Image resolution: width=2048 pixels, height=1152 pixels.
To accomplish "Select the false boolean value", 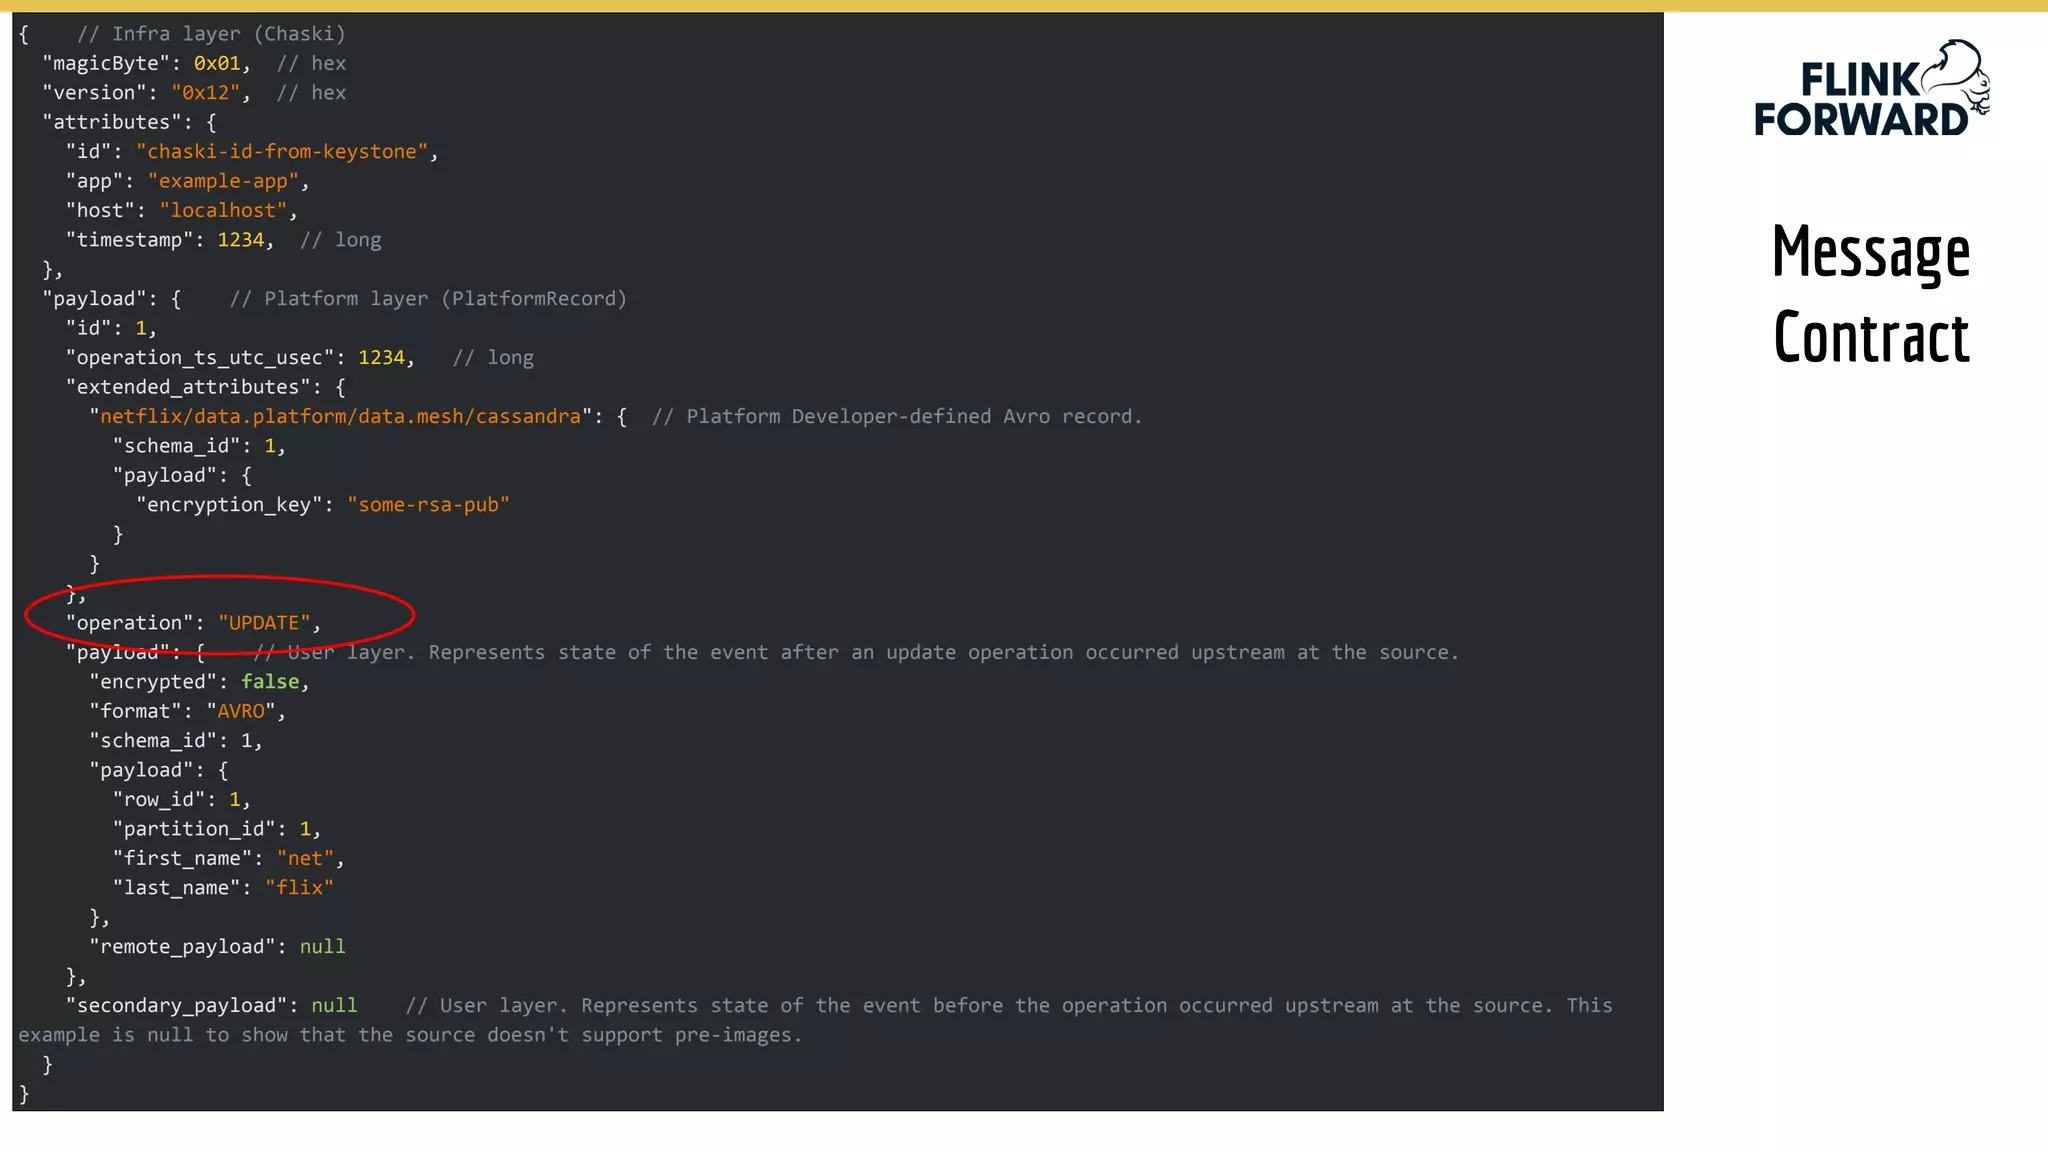I will (270, 682).
